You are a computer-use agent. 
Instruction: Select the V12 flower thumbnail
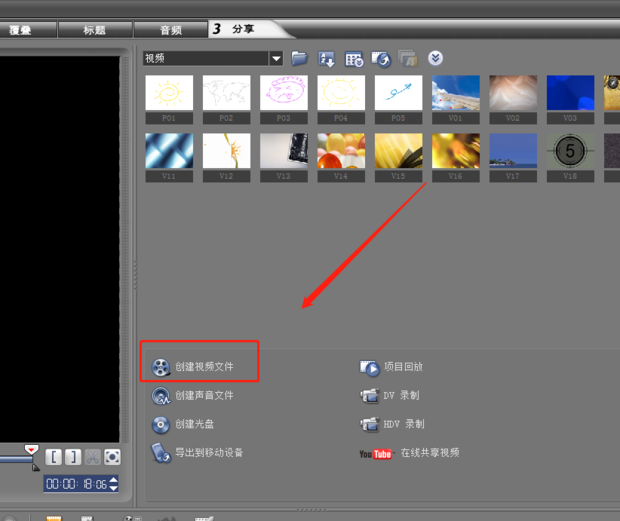coord(227,151)
